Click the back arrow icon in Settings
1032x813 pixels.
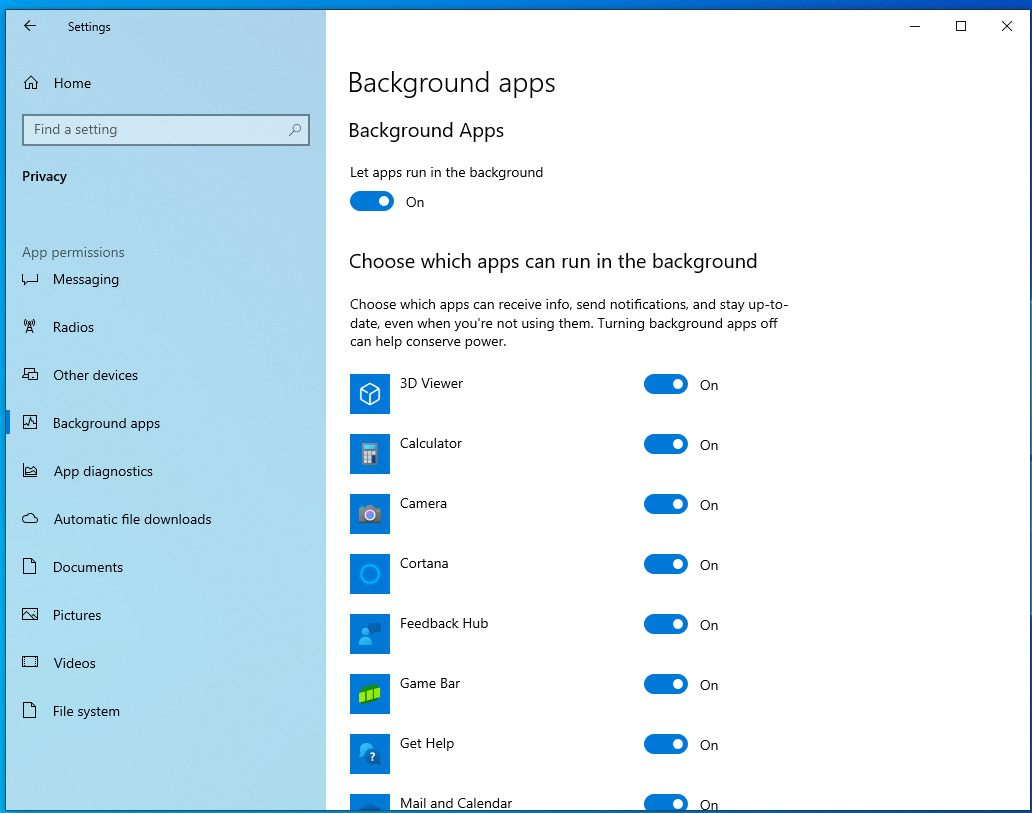tap(30, 26)
